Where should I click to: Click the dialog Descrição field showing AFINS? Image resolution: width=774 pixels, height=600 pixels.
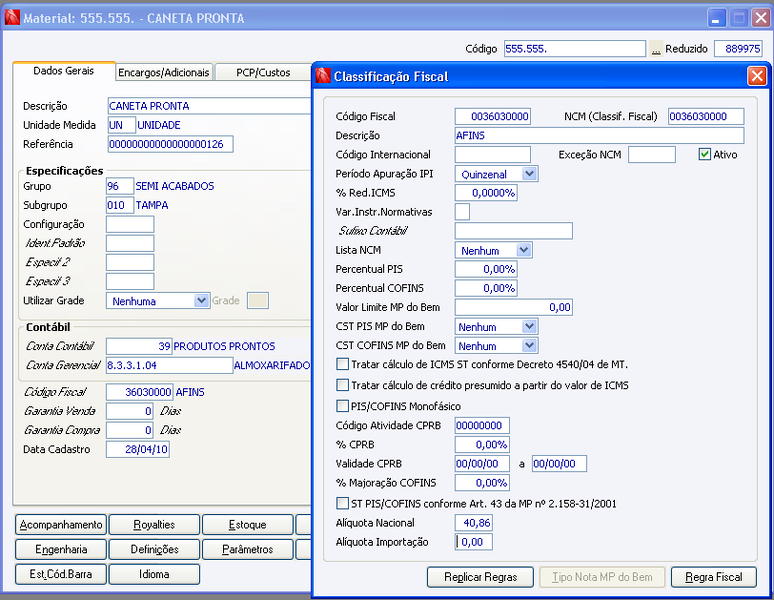[599, 136]
